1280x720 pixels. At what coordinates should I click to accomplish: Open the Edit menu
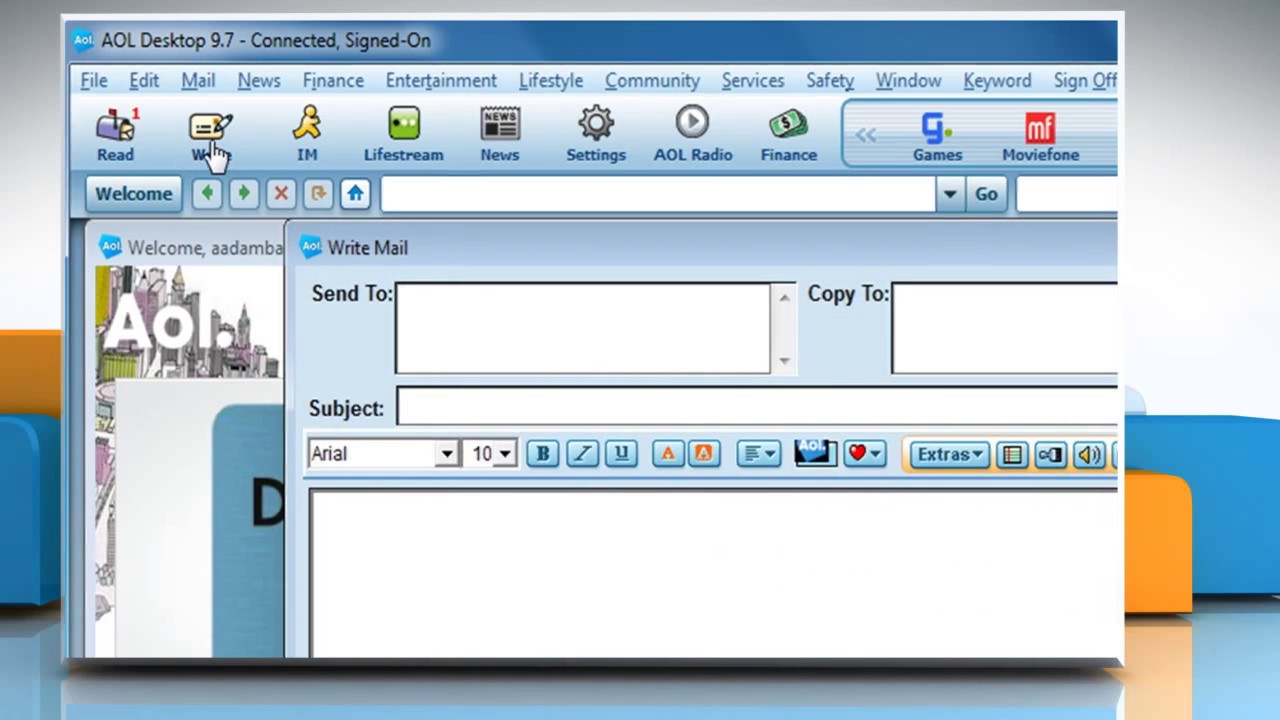[144, 81]
